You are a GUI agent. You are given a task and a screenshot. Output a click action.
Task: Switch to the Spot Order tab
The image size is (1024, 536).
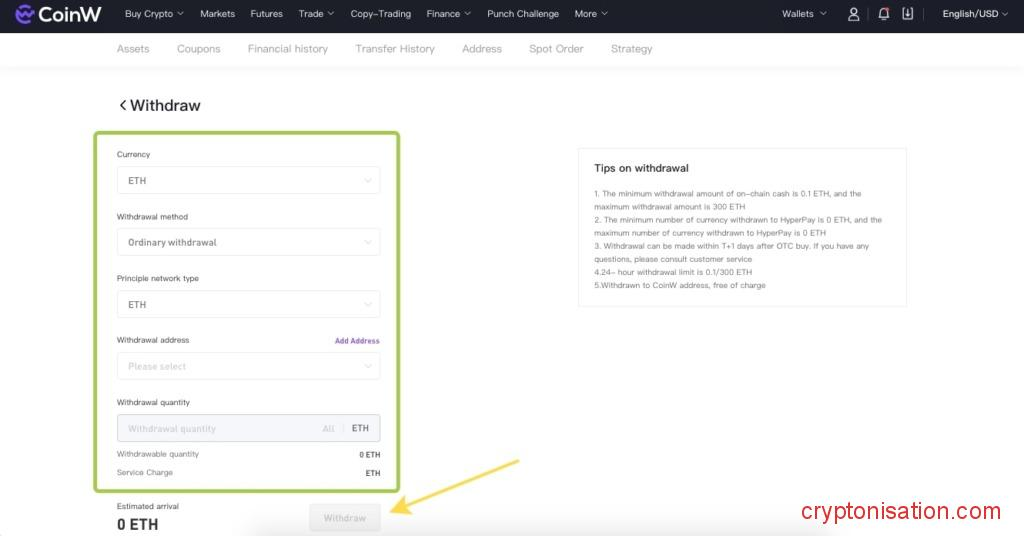(556, 49)
